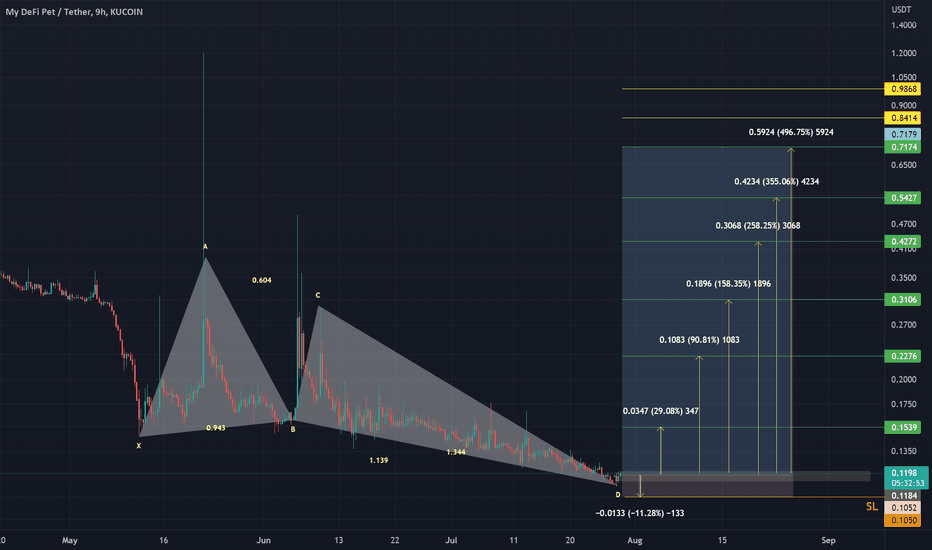Click the 0.7179 light blue price label
The width and height of the screenshot is (932, 550).
coord(902,134)
